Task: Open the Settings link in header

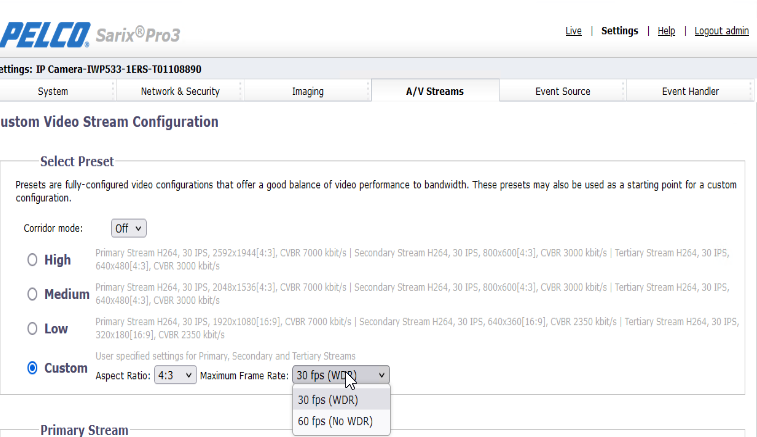Action: (x=619, y=31)
